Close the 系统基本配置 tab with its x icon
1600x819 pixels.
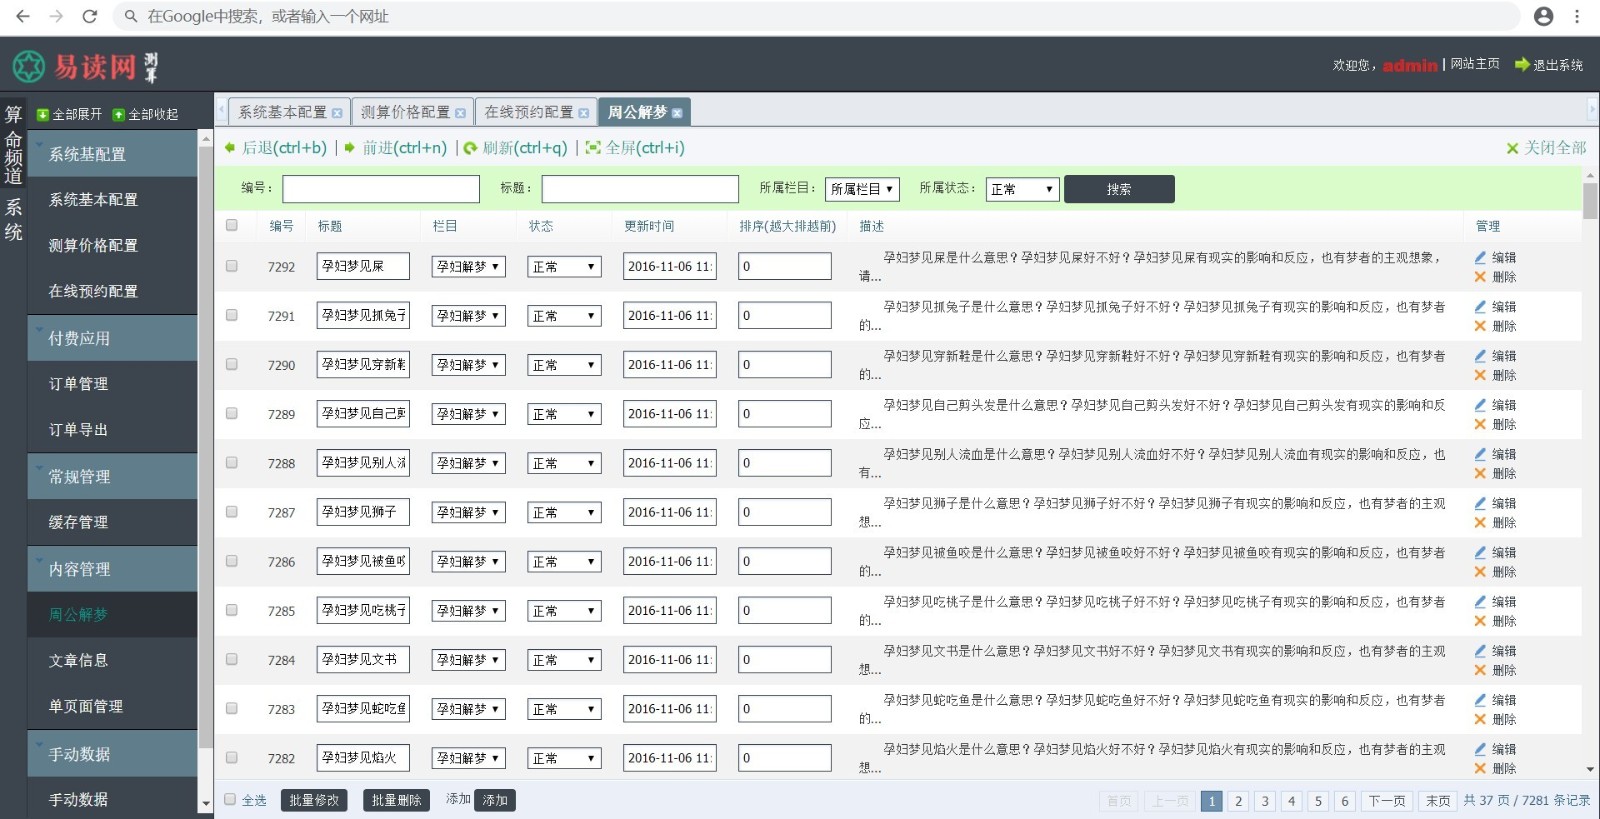coord(337,113)
